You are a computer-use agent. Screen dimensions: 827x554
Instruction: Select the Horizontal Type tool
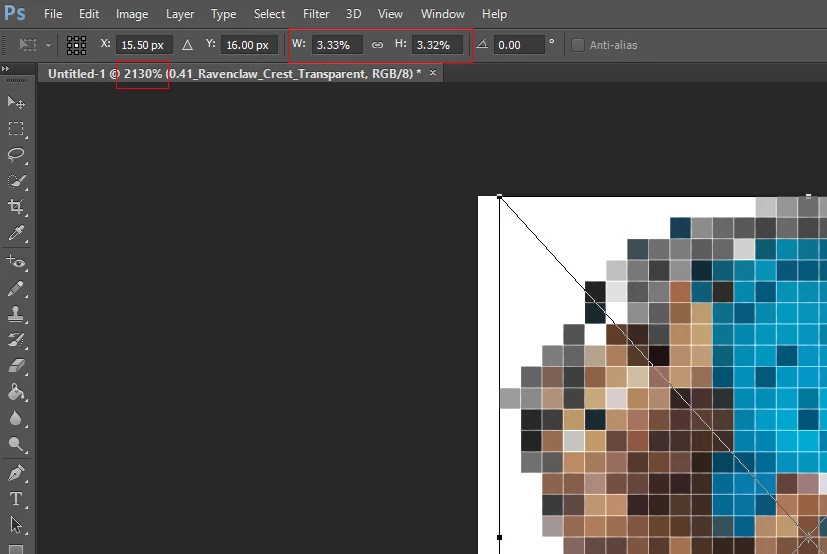click(x=16, y=499)
